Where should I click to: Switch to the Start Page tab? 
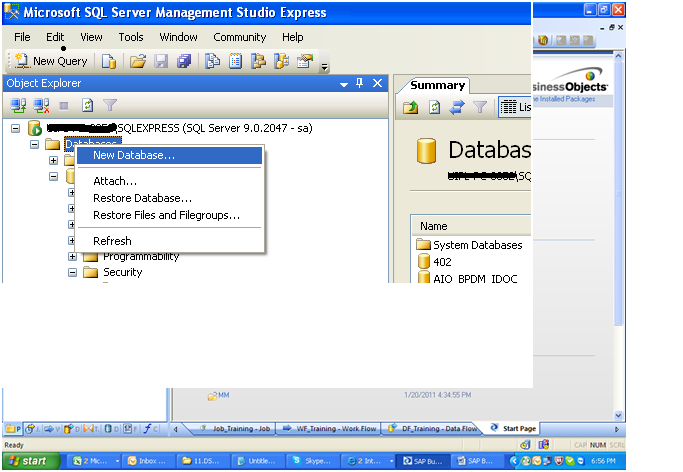[x=514, y=428]
